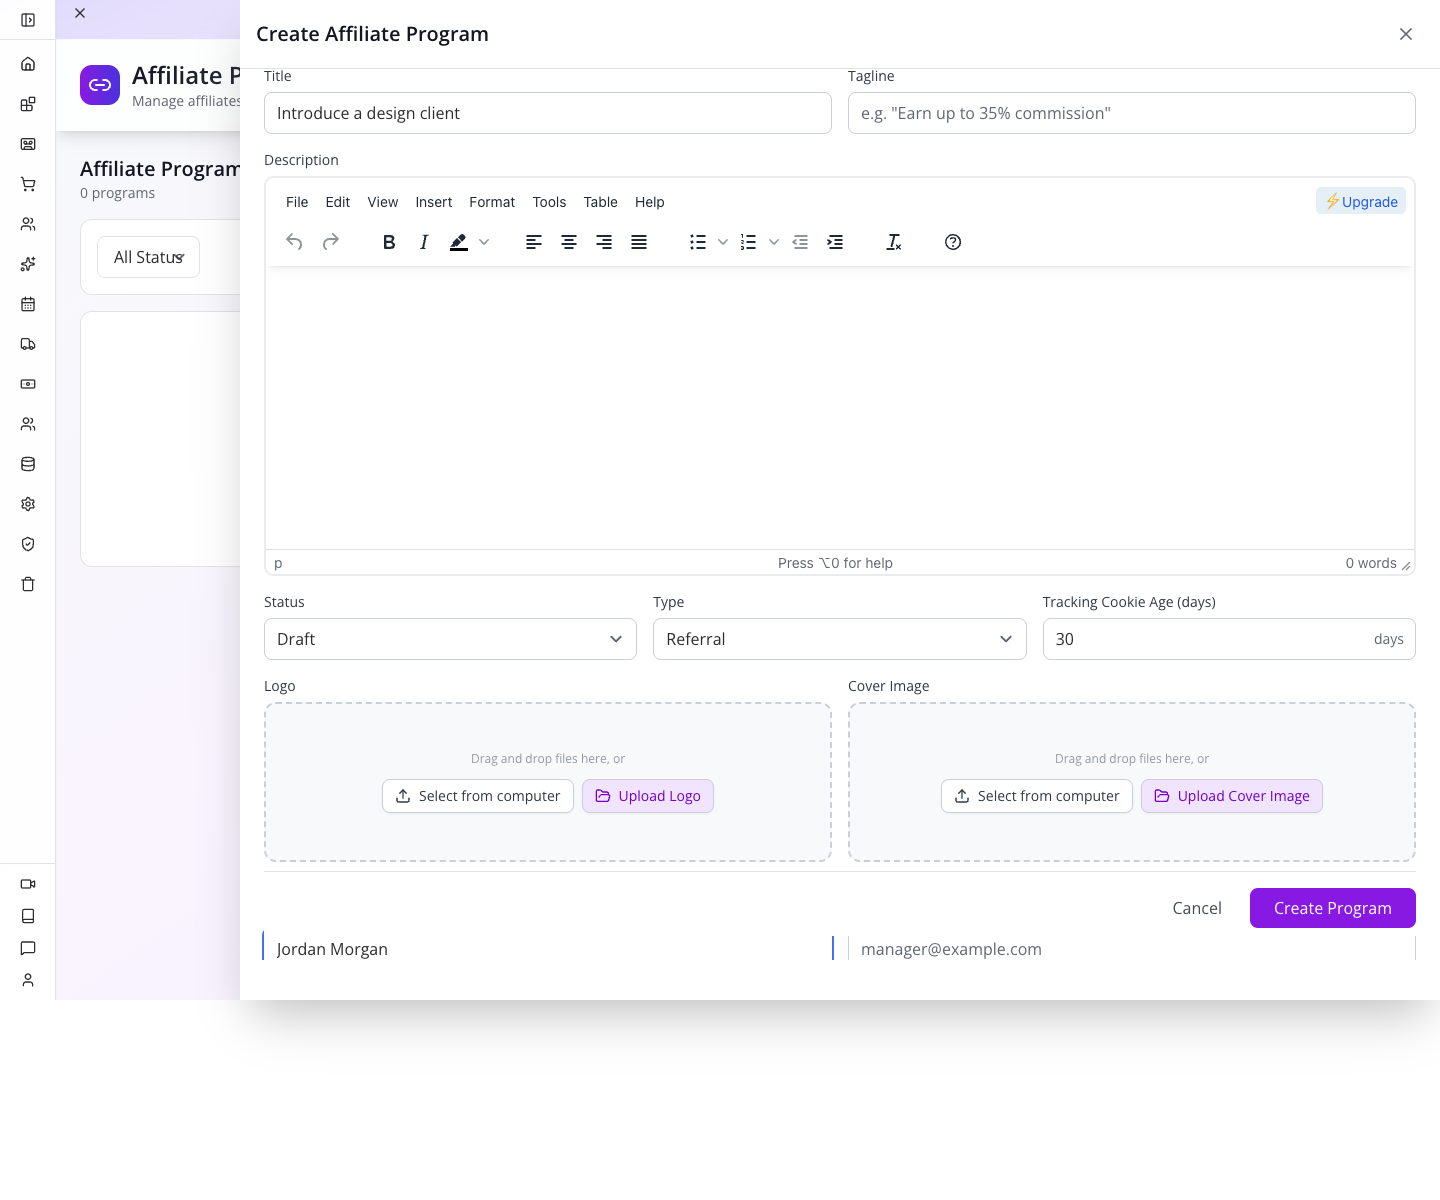The height and width of the screenshot is (1200, 1440).
Task: Open the Edit menu in editor
Action: coord(338,202)
